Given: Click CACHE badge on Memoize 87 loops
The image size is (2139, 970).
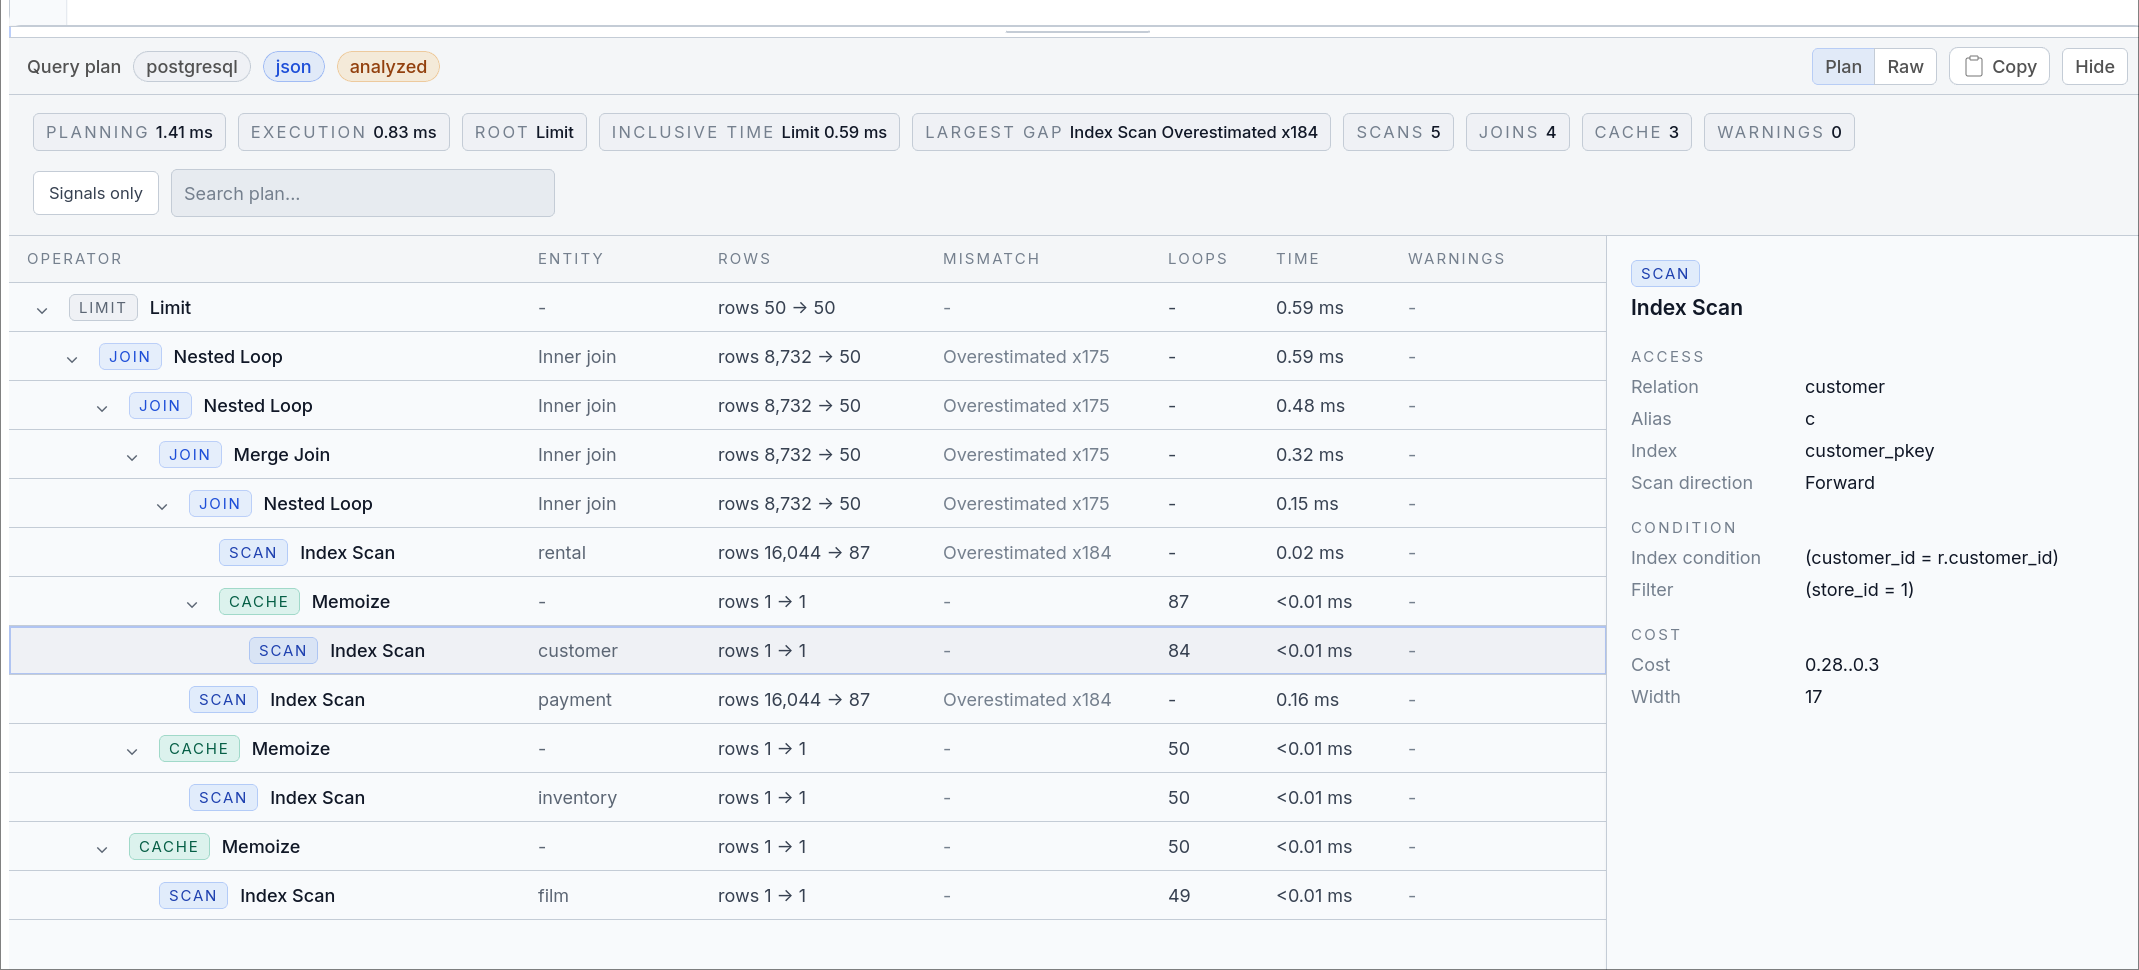Looking at the screenshot, I should click(x=259, y=602).
